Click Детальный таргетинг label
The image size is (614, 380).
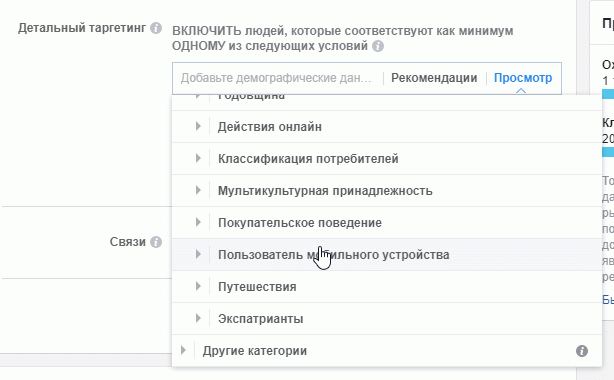82,28
